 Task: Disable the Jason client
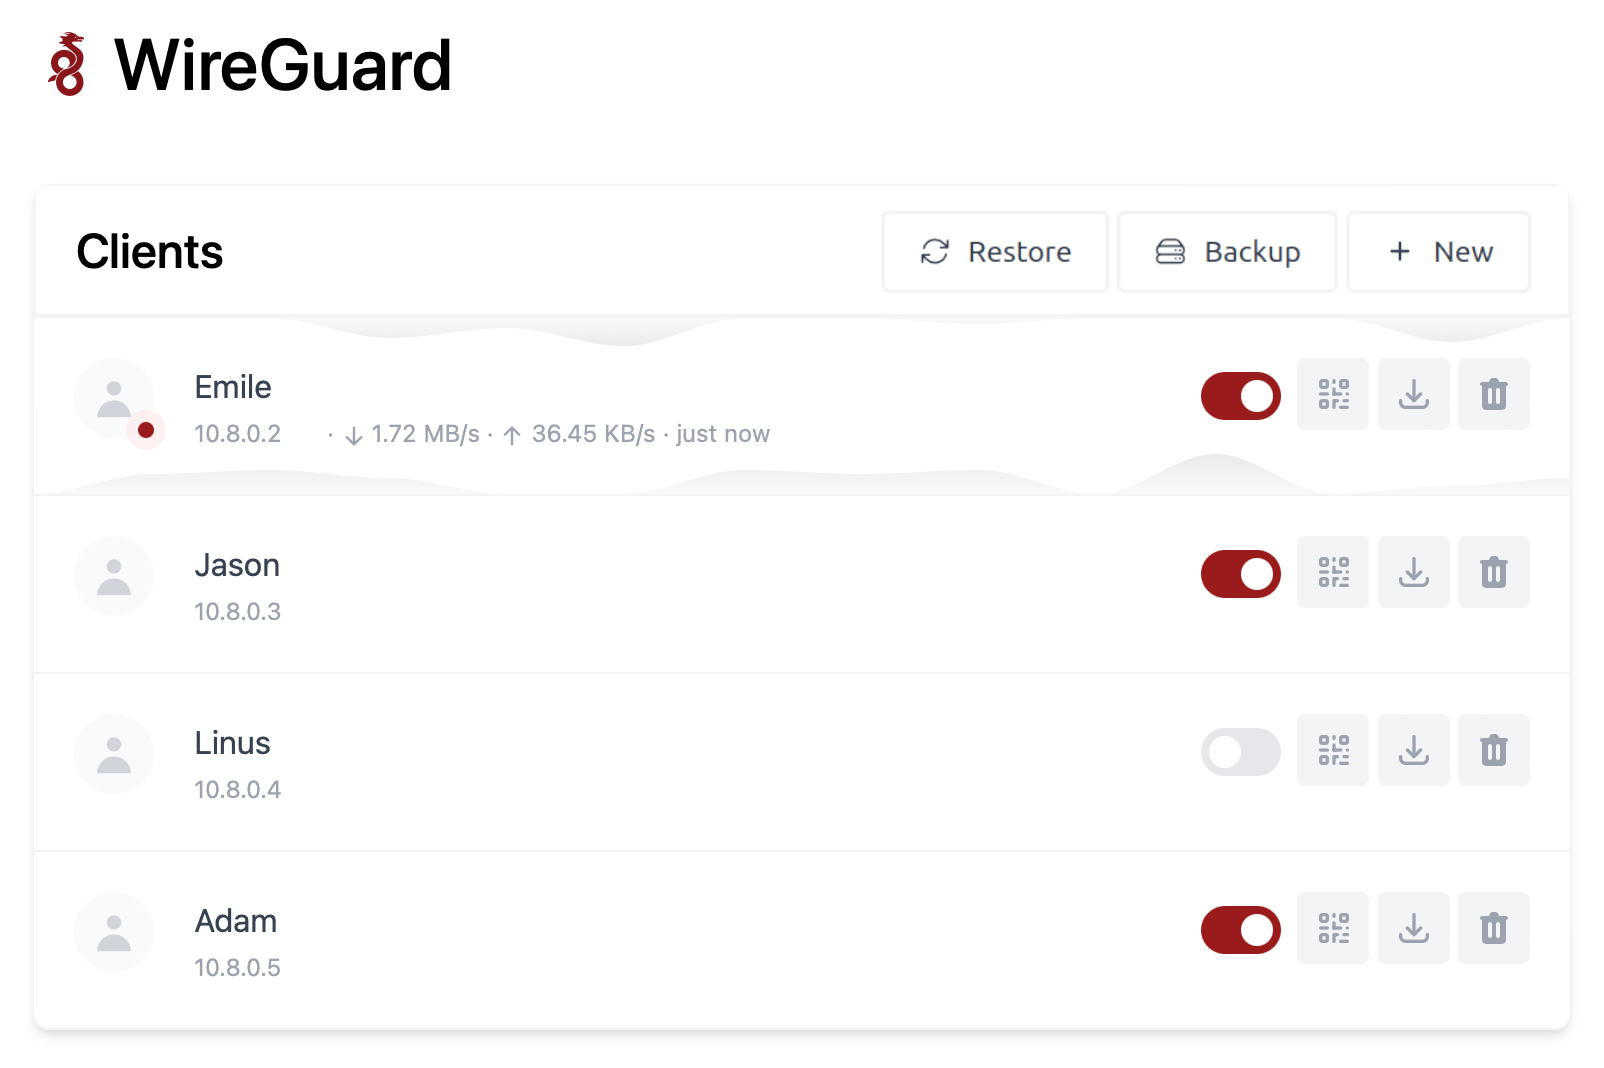tap(1240, 572)
